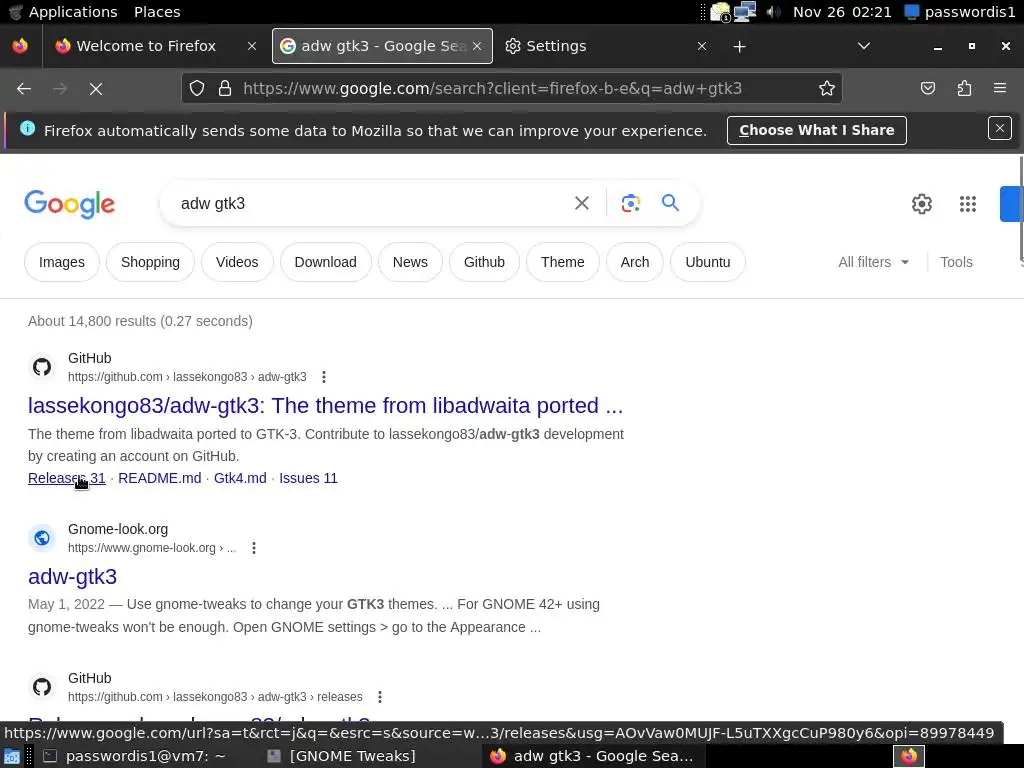Click the page vertical scrollbar
This screenshot has width=1024, height=768.
pyautogui.click(x=1021, y=210)
